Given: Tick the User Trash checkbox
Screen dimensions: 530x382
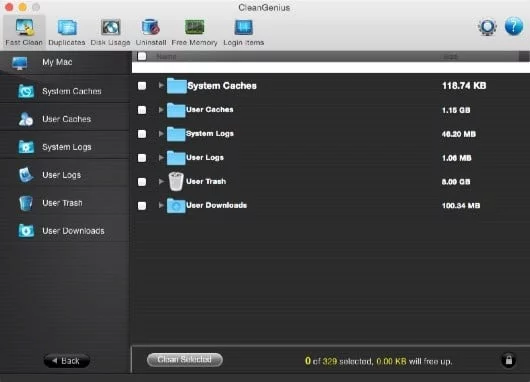Looking at the screenshot, I should [x=142, y=182].
